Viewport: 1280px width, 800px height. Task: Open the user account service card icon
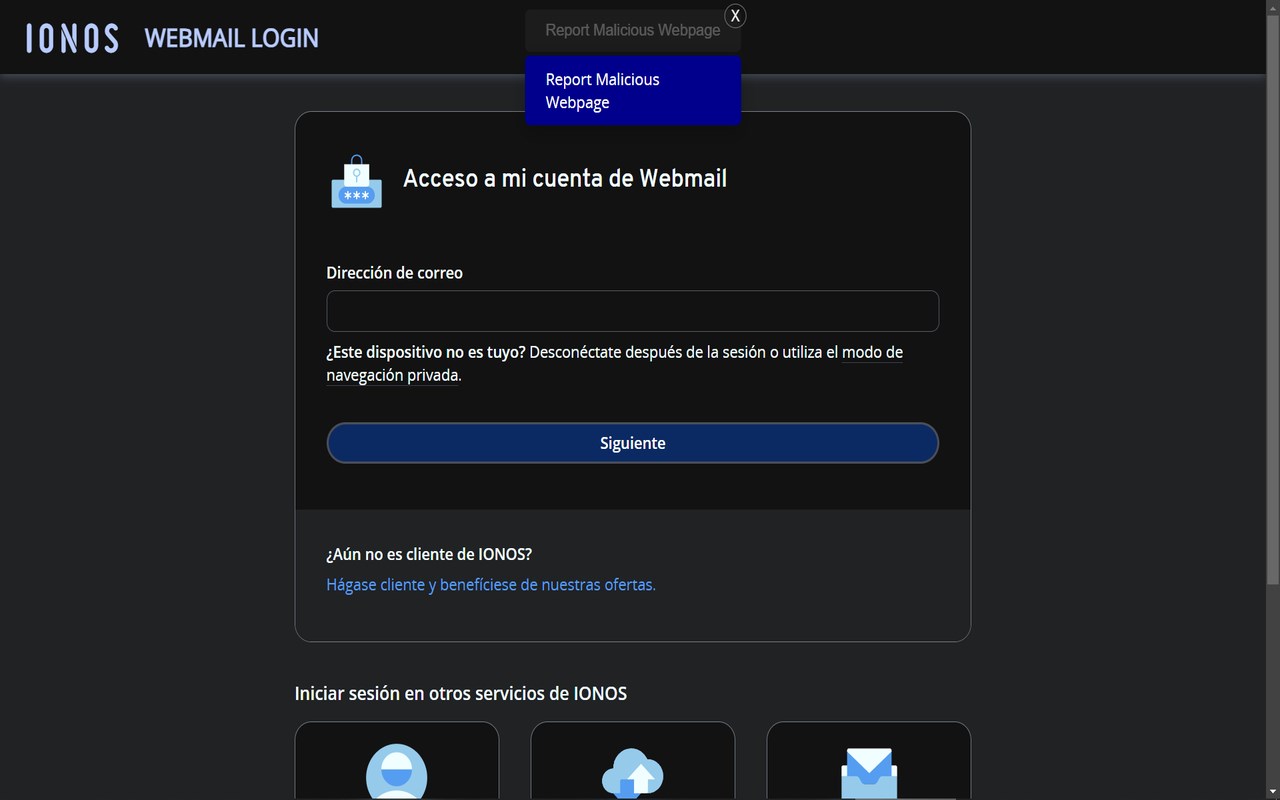pos(397,772)
